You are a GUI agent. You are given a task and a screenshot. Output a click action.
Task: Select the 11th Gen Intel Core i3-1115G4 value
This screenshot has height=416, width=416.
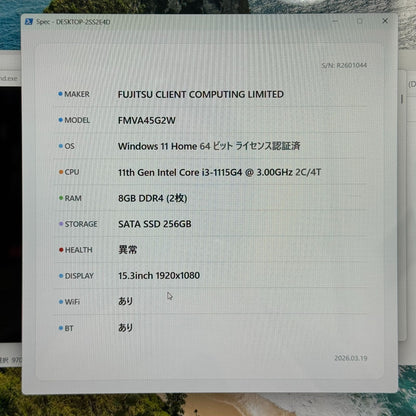219,172
